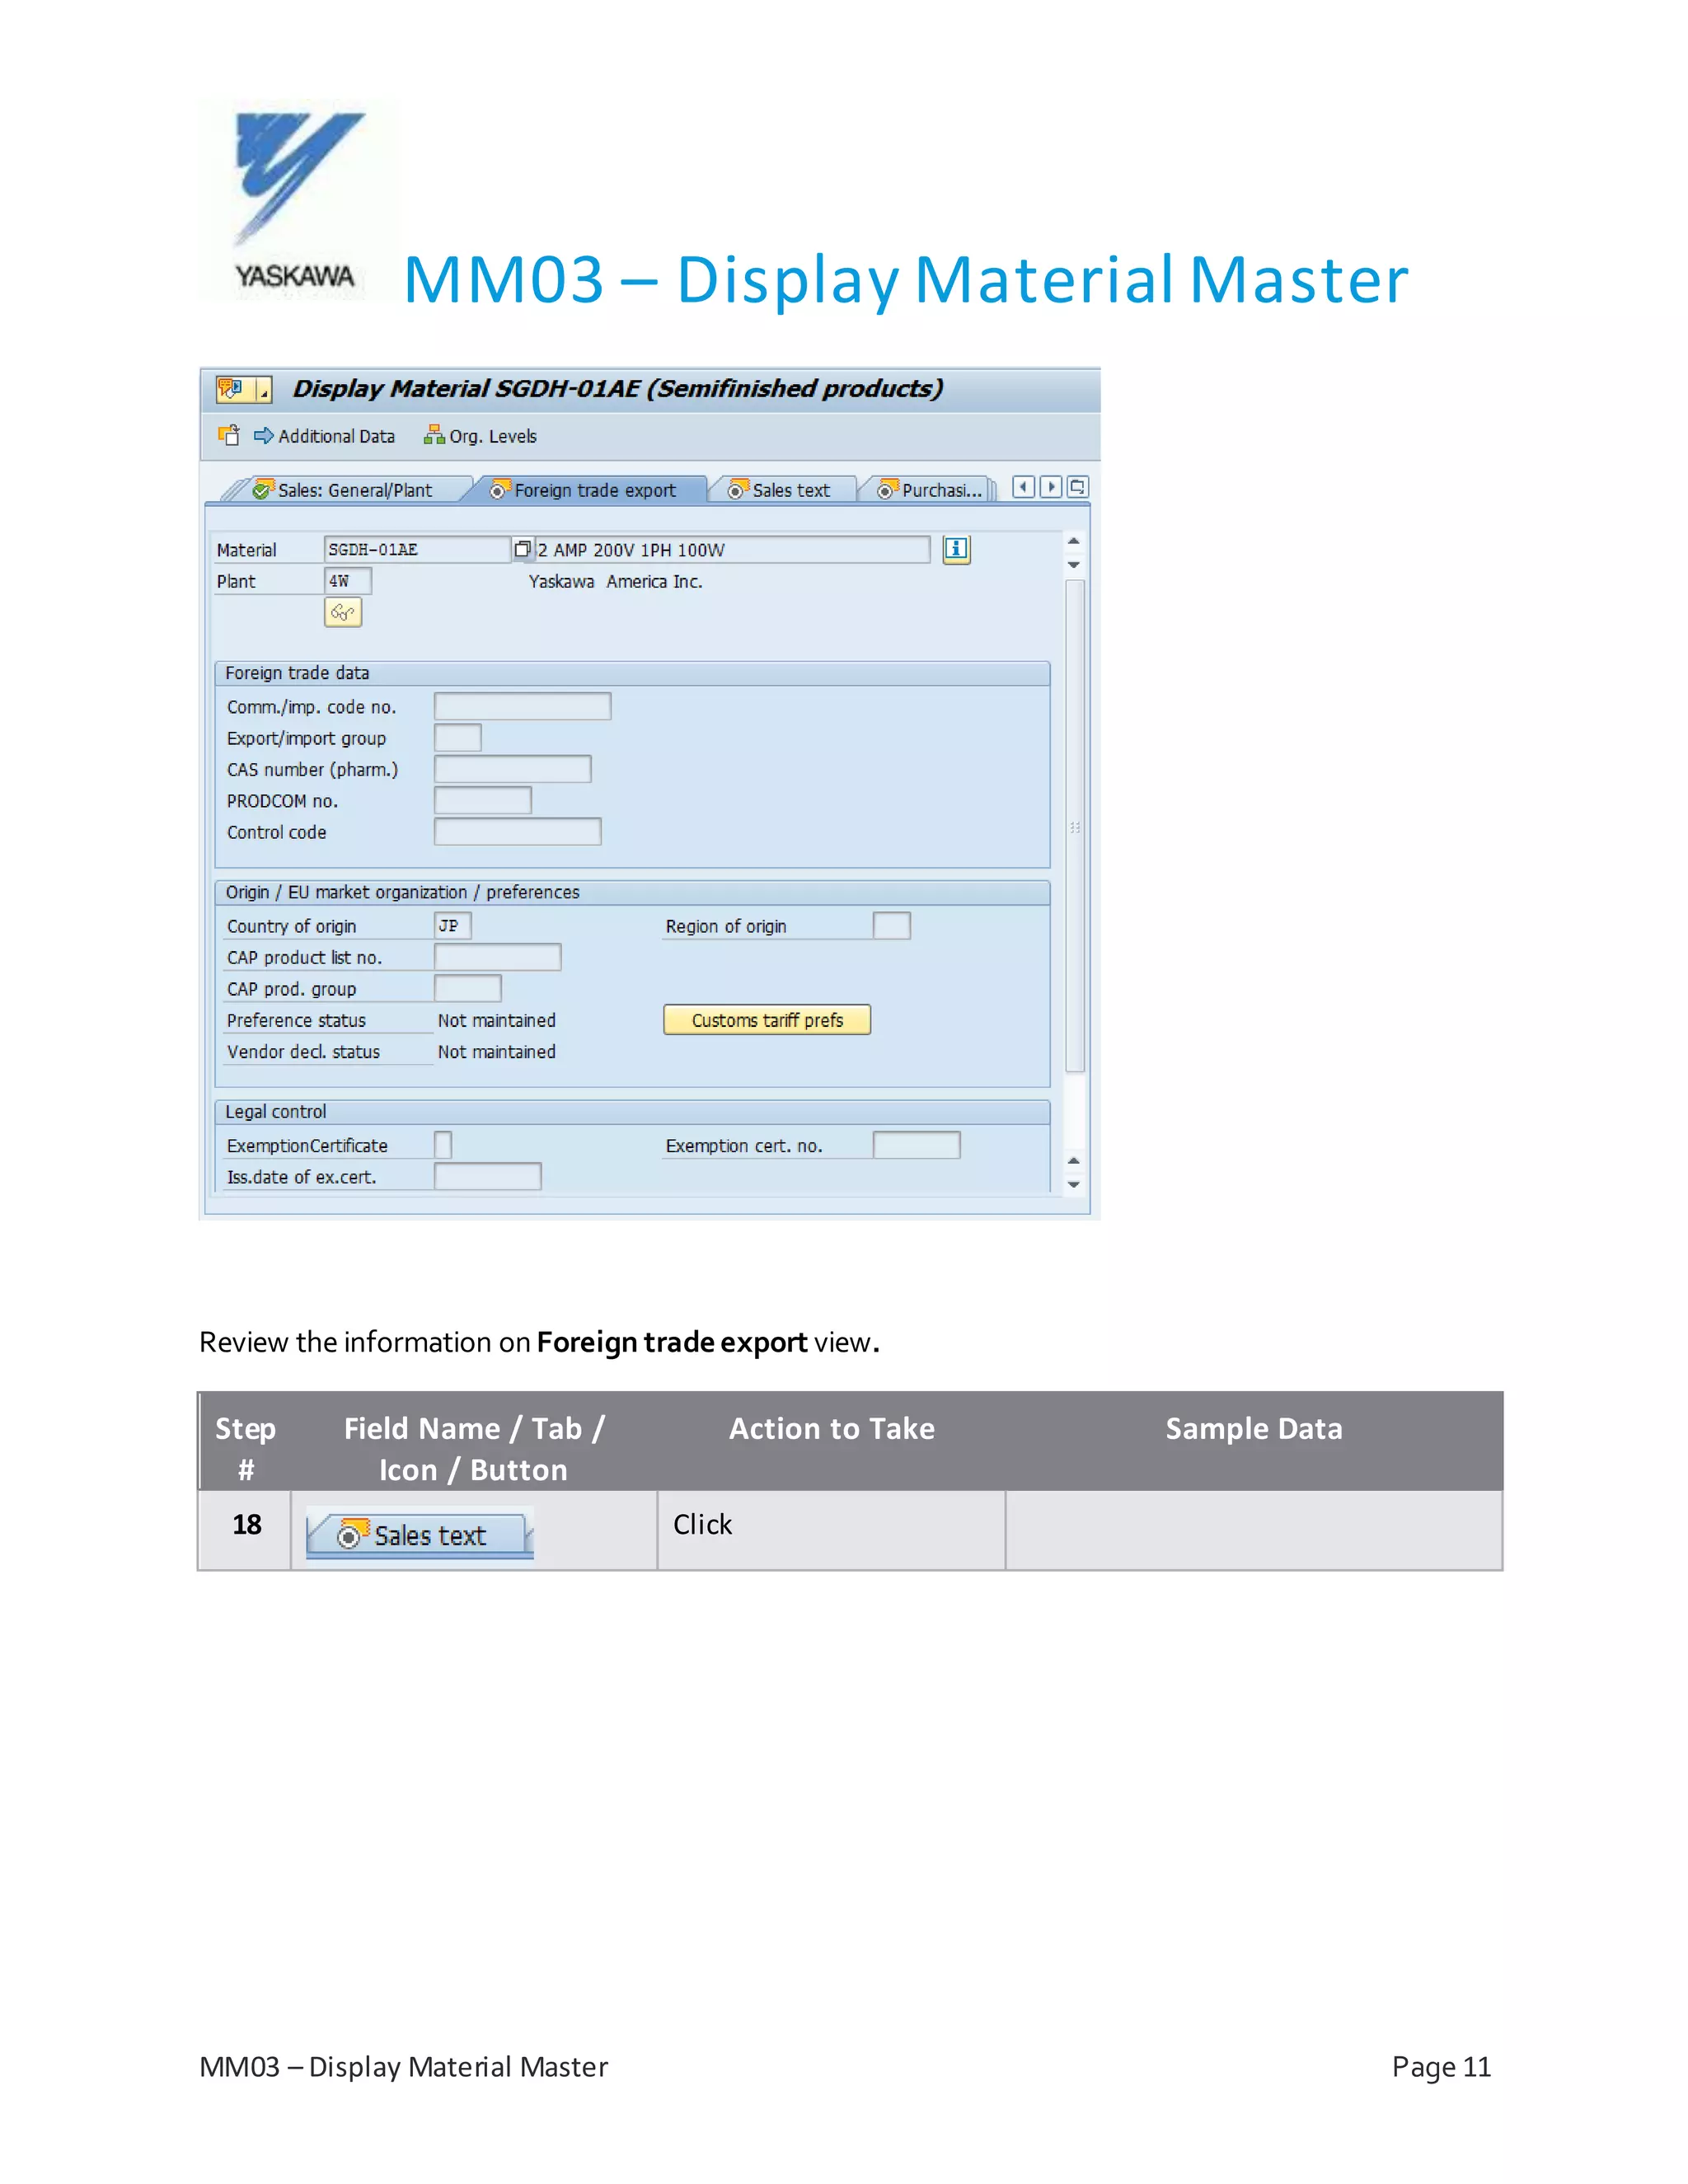The image size is (1688, 2184).
Task: Open Additional Data
Action: point(325,436)
